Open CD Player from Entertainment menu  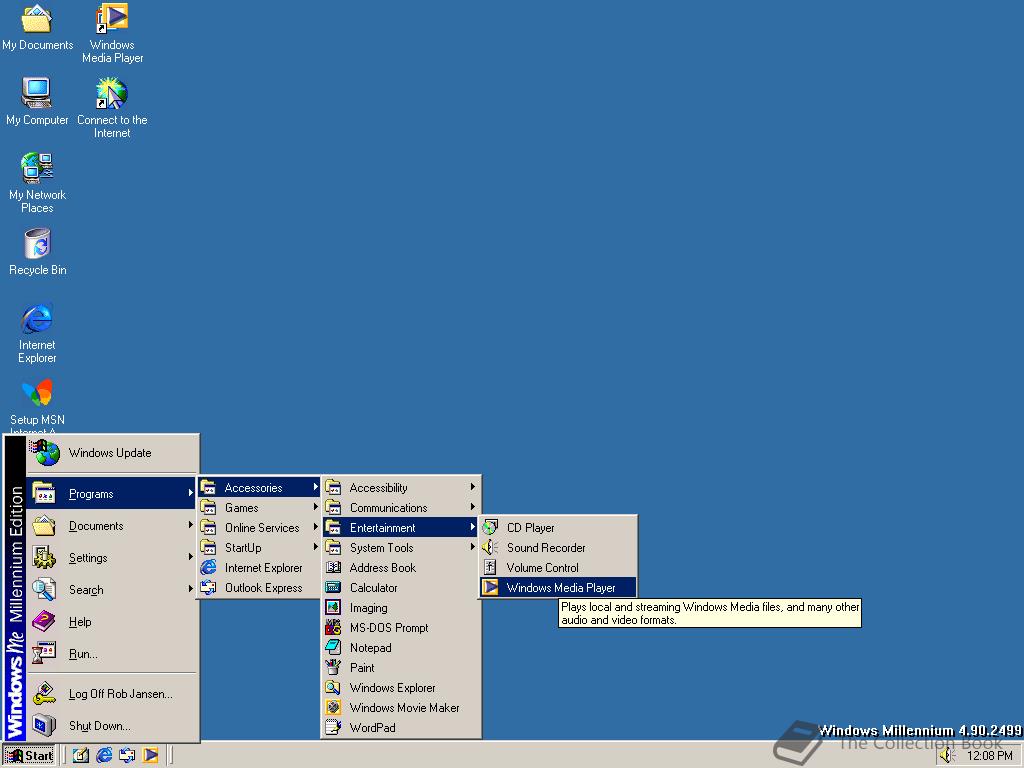coord(558,528)
